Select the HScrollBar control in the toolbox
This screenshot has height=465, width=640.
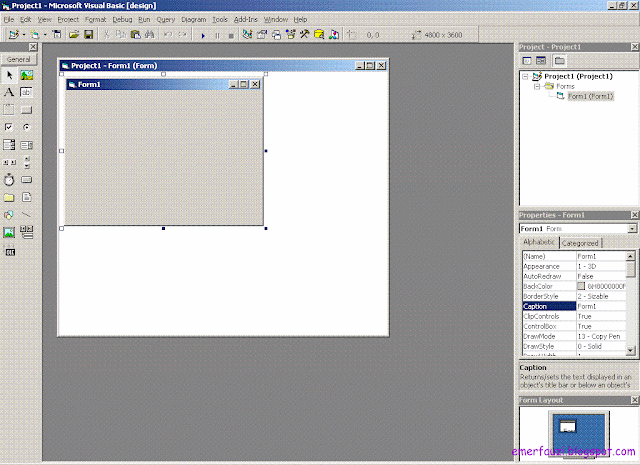(x=9, y=162)
